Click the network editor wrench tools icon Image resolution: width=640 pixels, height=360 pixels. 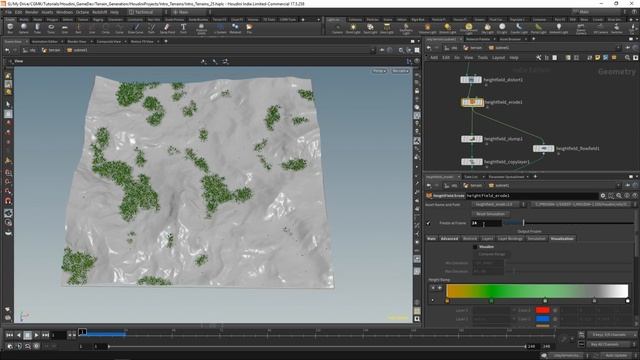(539, 58)
